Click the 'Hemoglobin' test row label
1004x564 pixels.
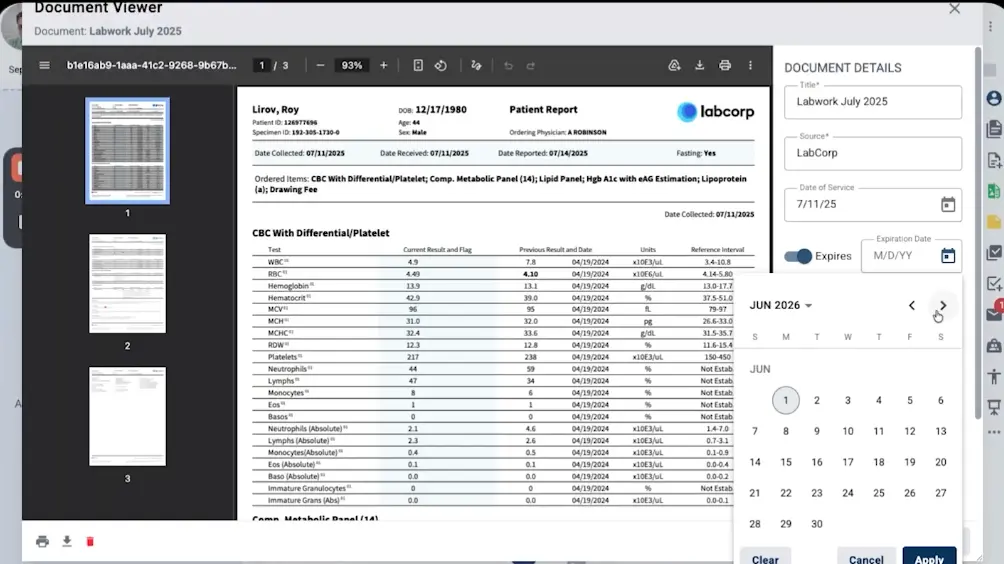coord(288,286)
